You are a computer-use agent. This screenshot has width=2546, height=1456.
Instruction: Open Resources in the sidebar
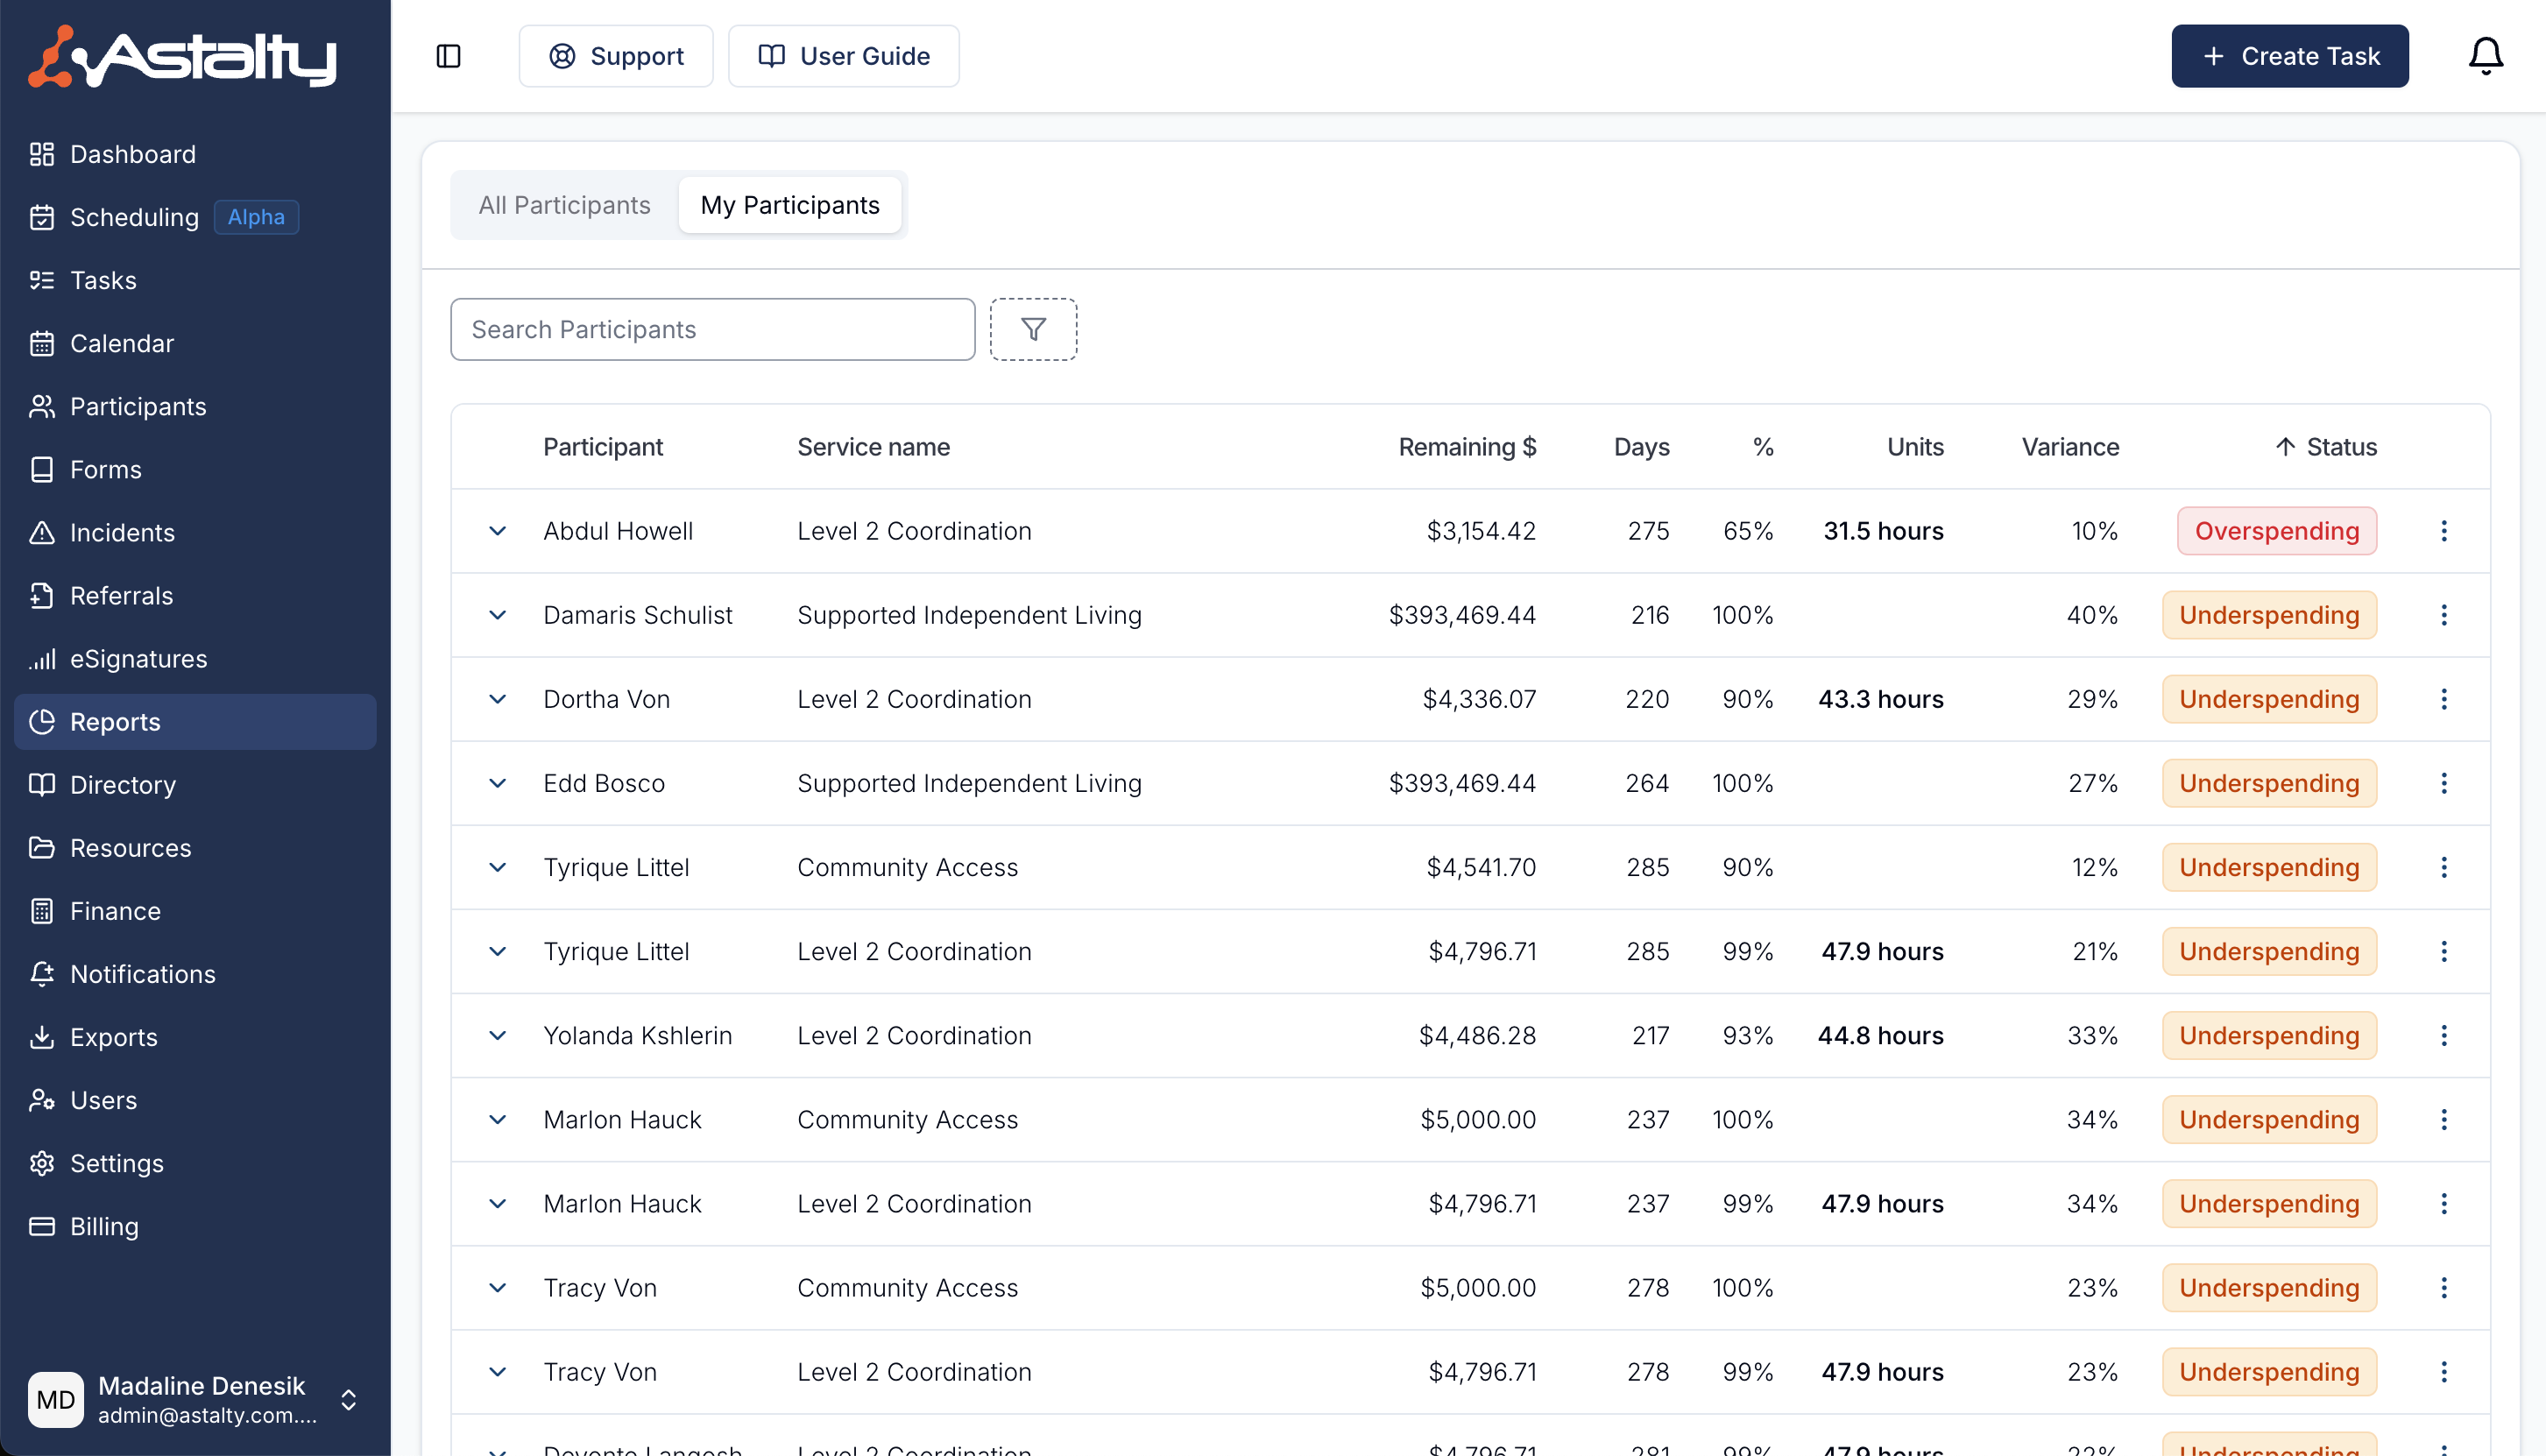tap(195, 847)
